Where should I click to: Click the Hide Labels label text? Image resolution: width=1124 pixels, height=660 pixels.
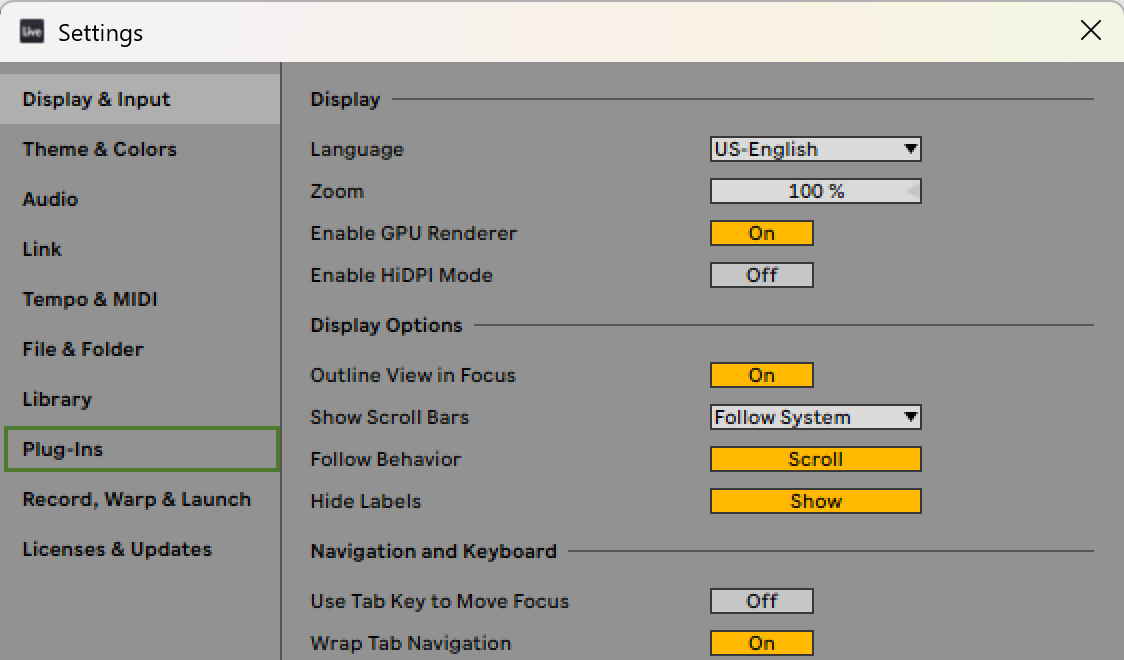tap(366, 502)
